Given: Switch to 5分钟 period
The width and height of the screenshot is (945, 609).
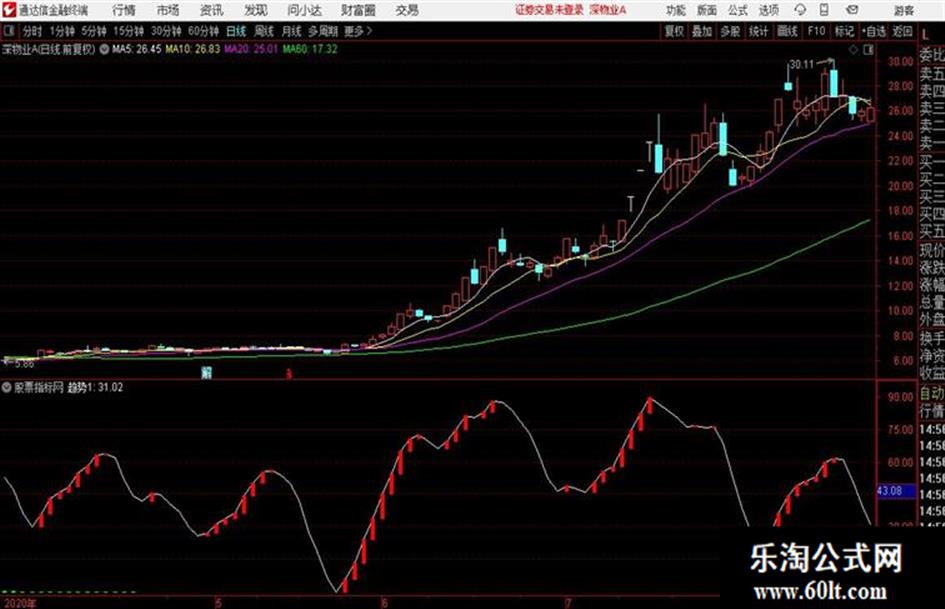Looking at the screenshot, I should pyautogui.click(x=94, y=31).
